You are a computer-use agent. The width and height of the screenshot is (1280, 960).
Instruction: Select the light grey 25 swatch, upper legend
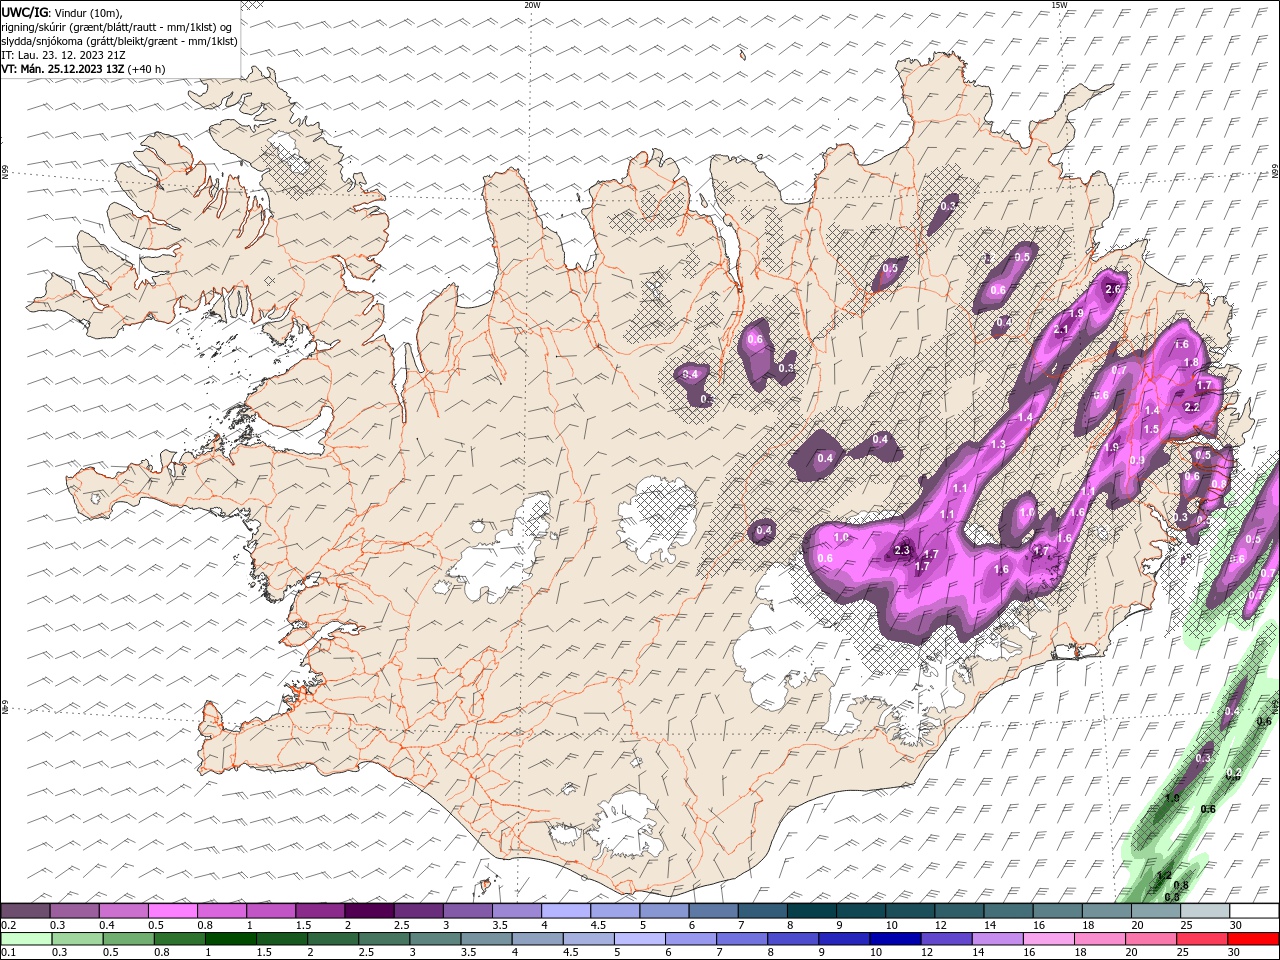(1205, 911)
